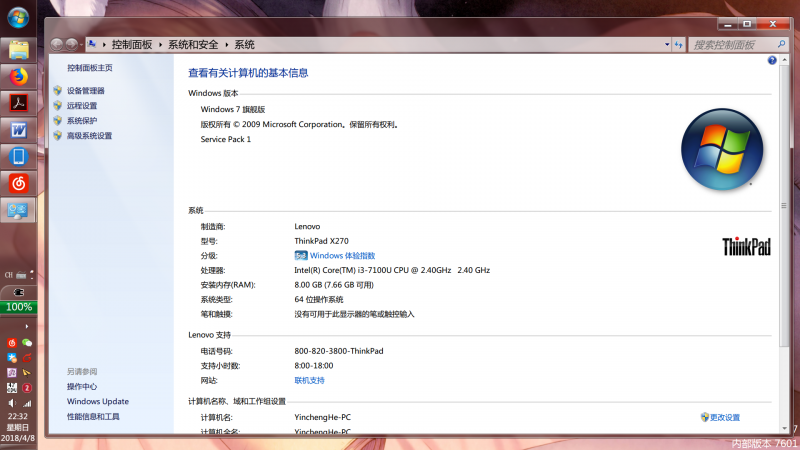Click the shield icon beside 高级系统设置
This screenshot has width=800, height=450.
[x=58, y=136]
